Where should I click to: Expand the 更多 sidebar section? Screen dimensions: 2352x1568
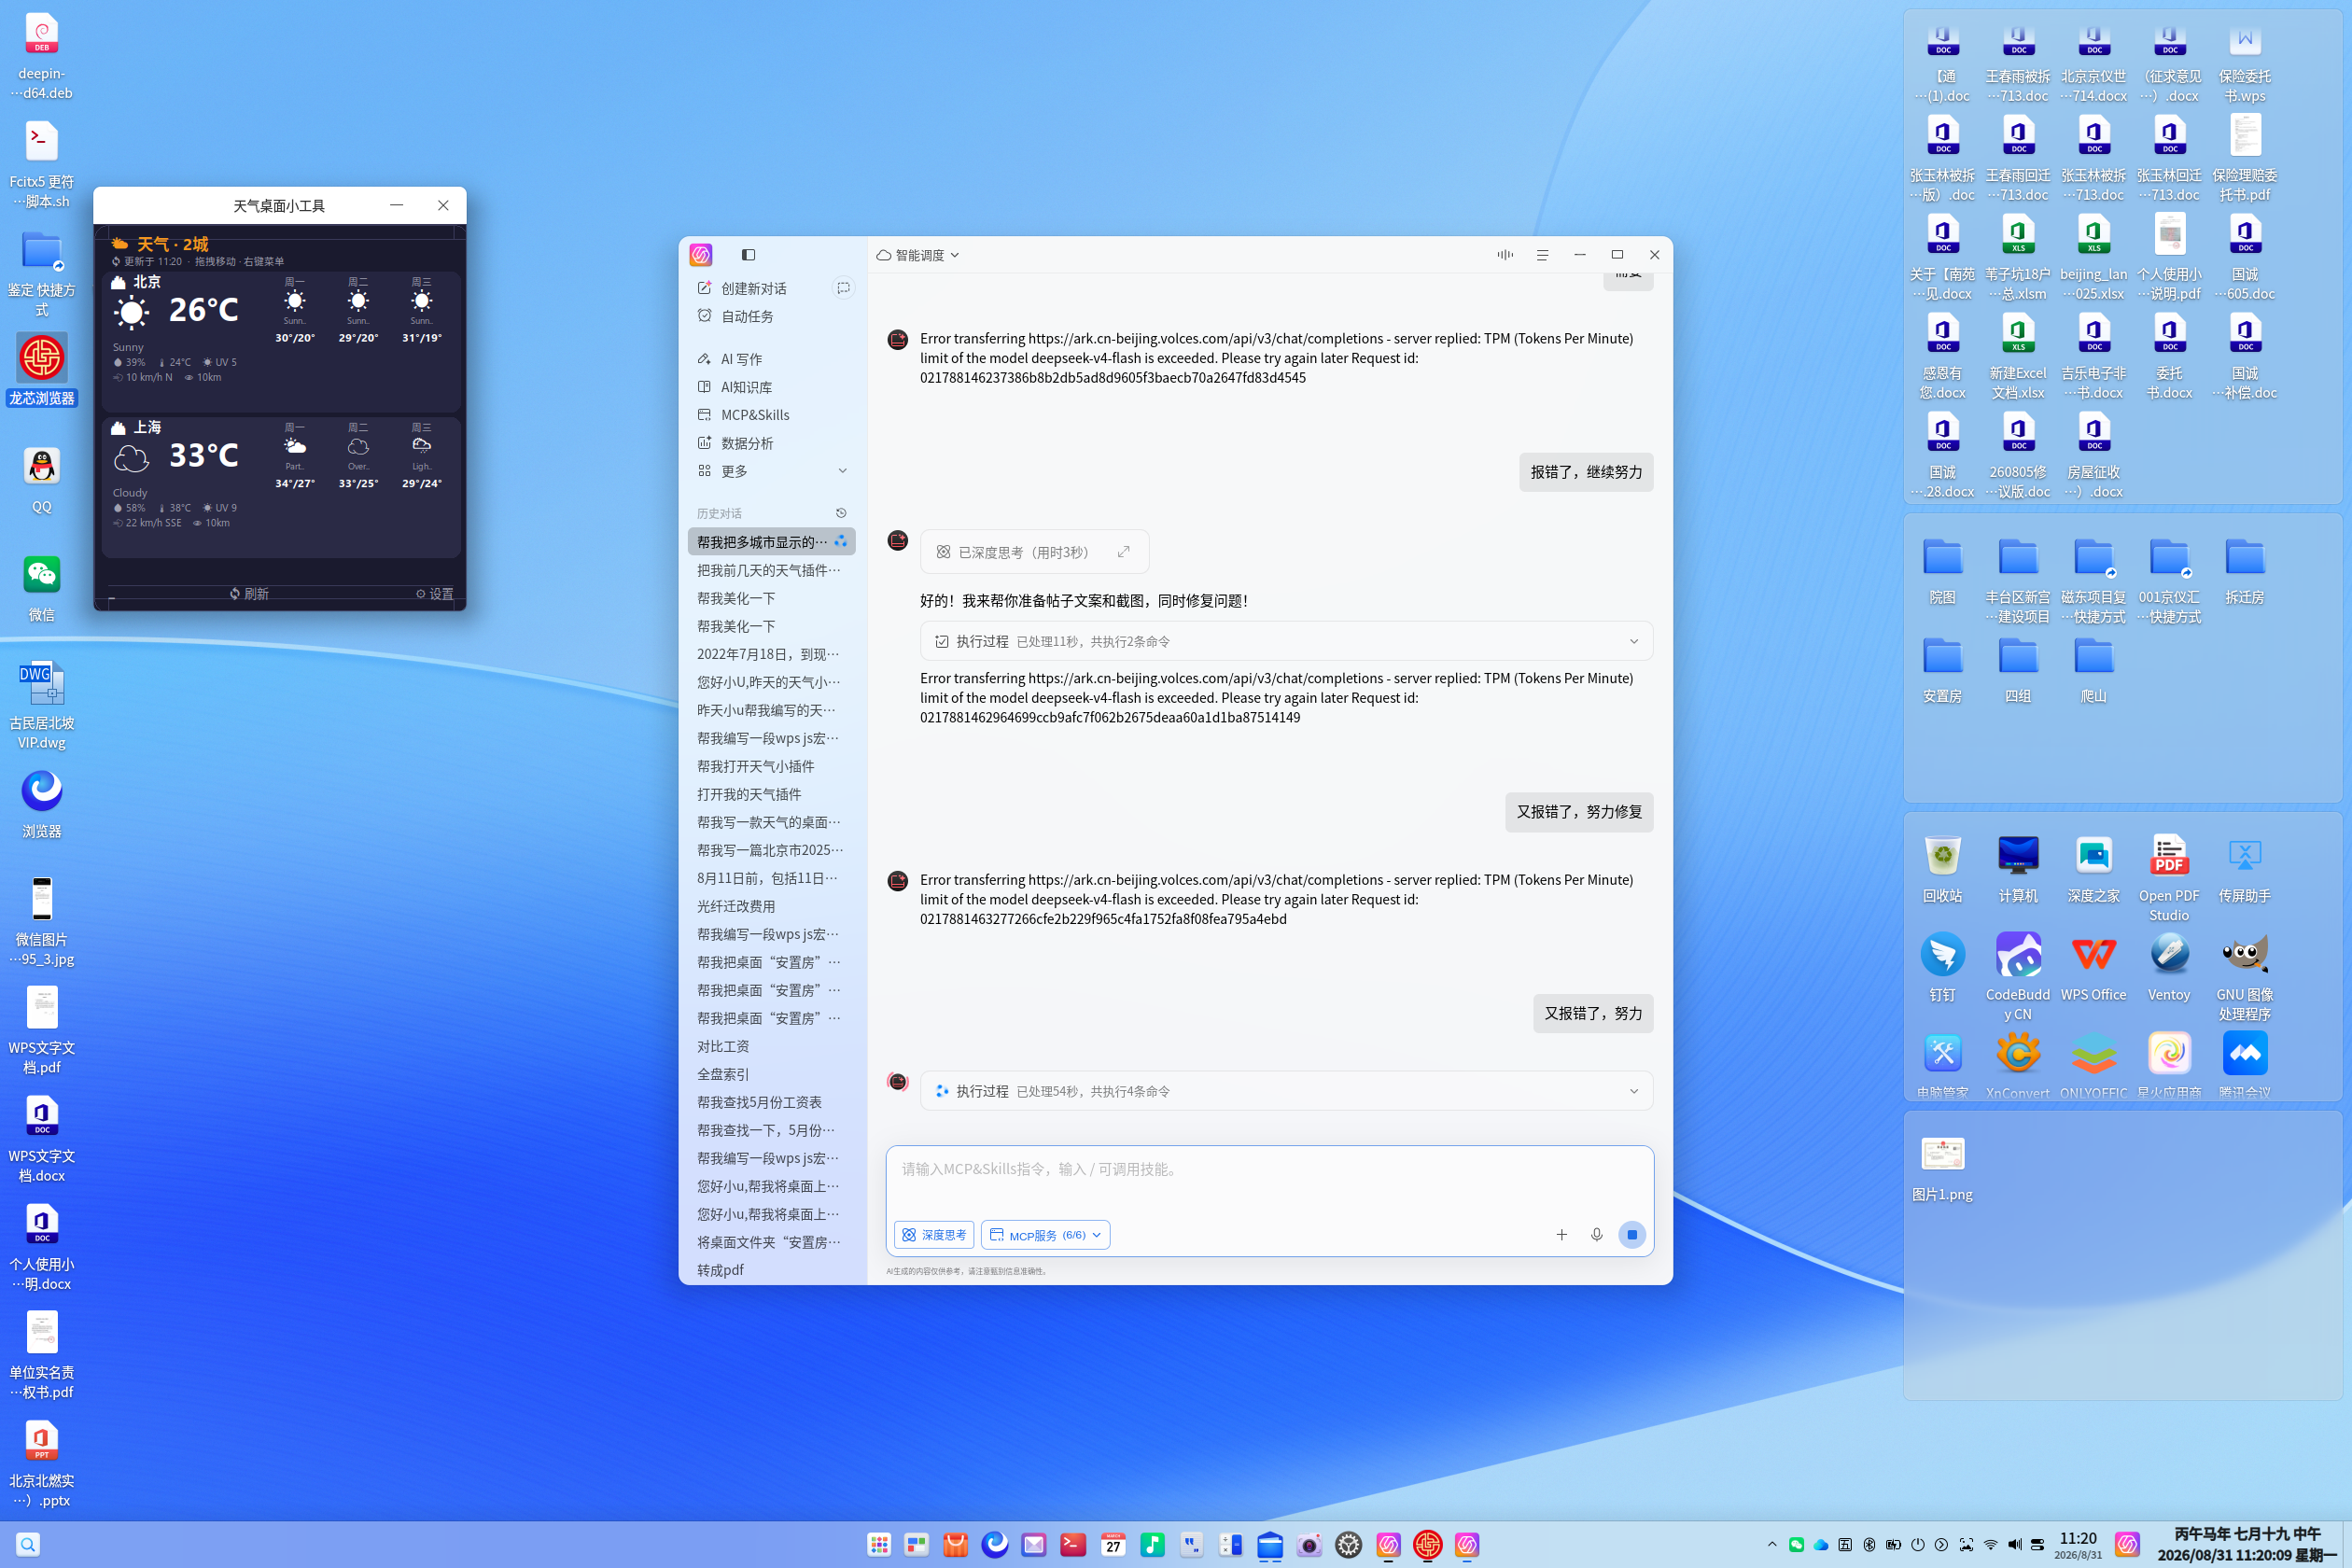(772, 471)
